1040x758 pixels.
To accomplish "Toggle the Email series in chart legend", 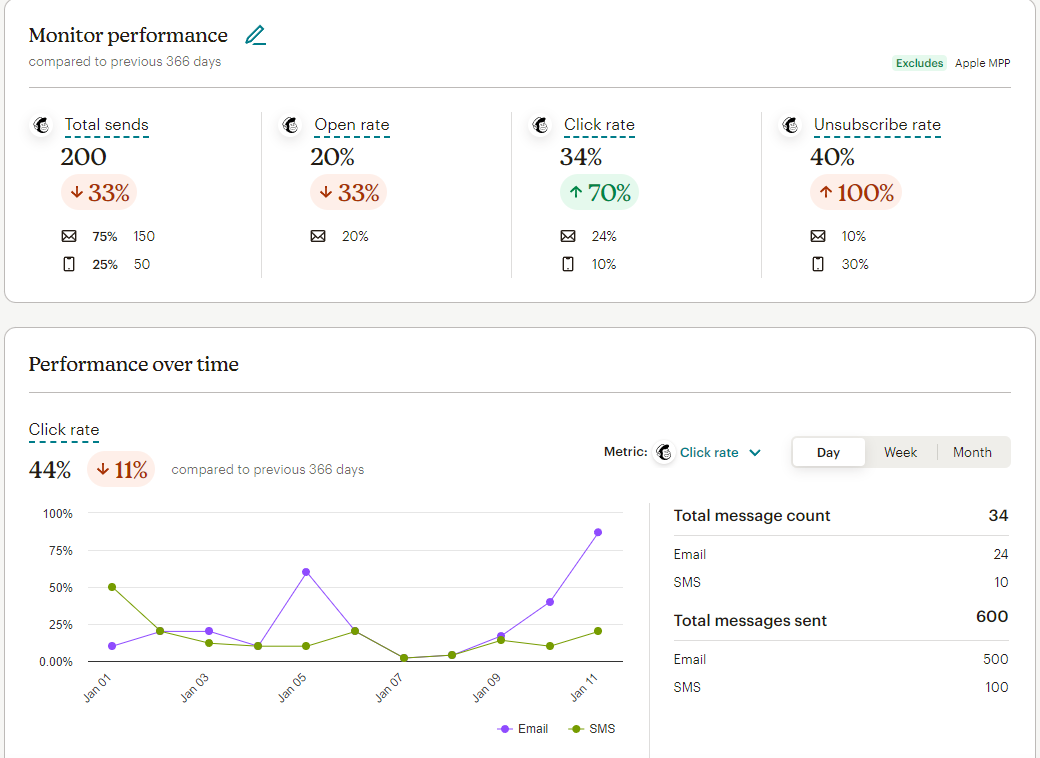I will pos(523,729).
